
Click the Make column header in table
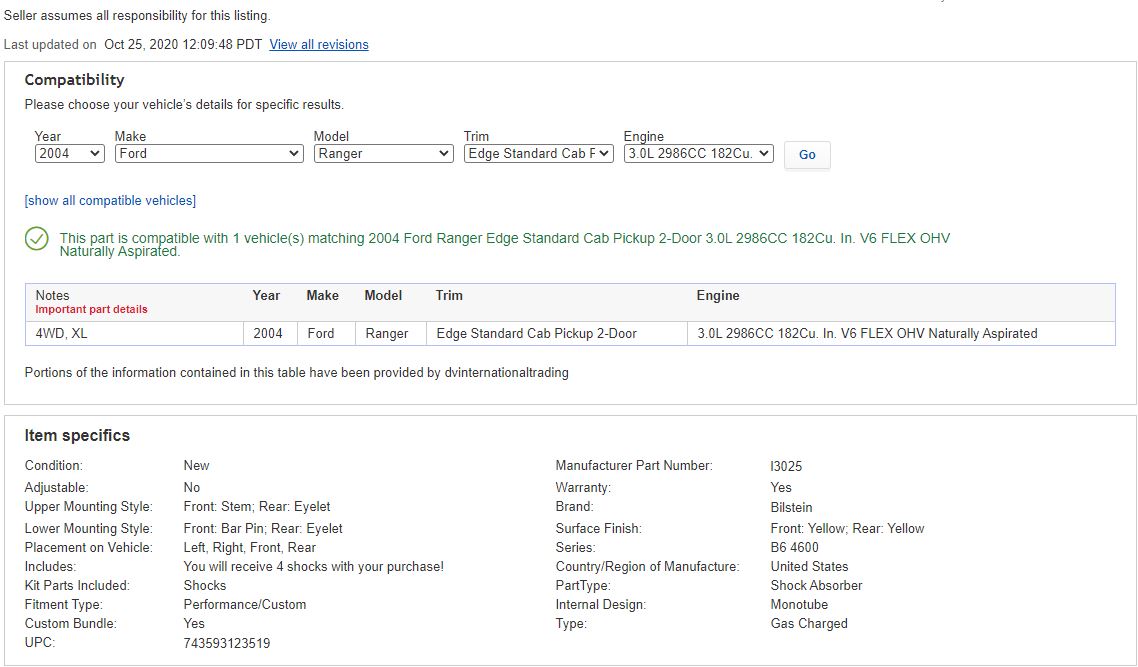pyautogui.click(x=322, y=296)
